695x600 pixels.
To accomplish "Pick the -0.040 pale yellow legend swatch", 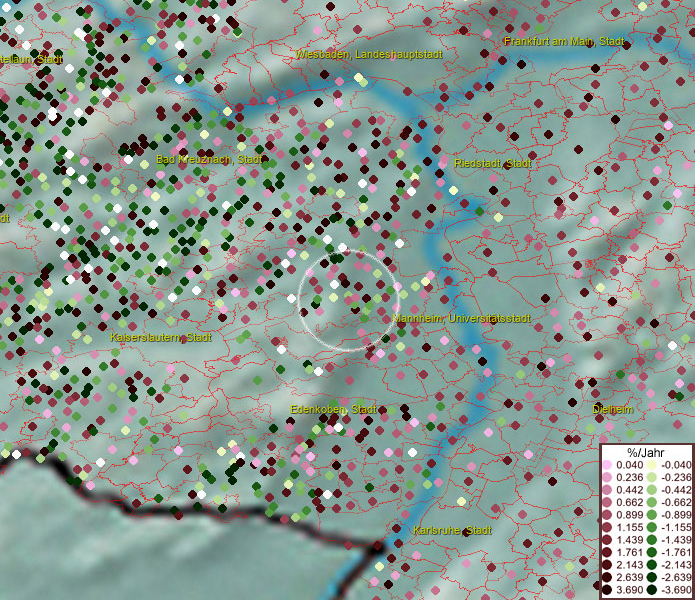I will pos(652,465).
